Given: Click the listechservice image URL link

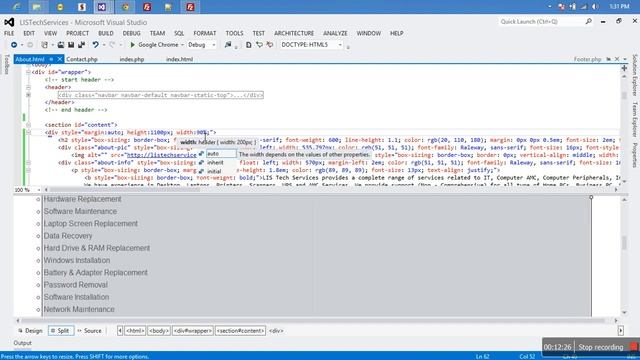Looking at the screenshot, I should (x=162, y=155).
